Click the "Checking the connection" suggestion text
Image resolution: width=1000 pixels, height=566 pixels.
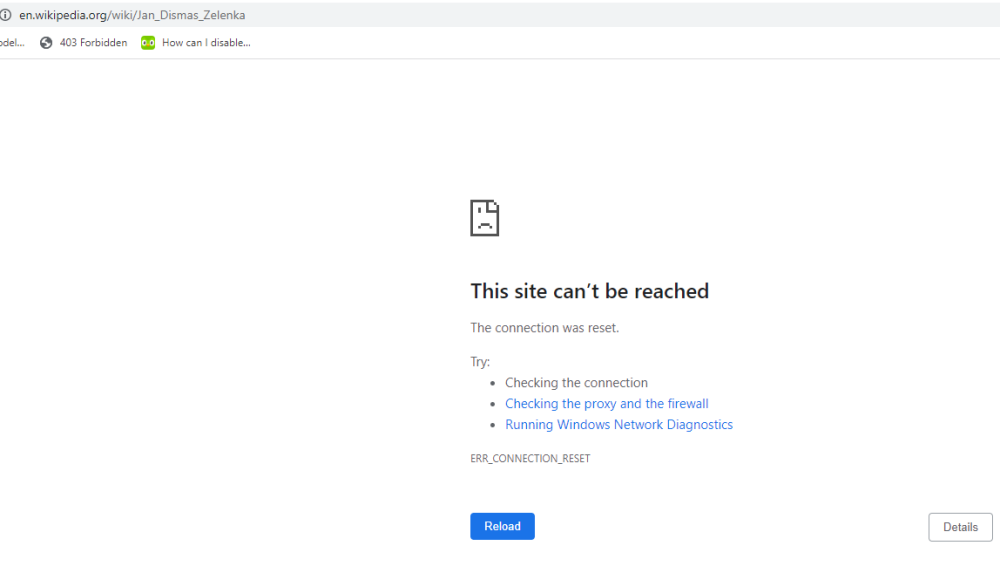click(576, 383)
